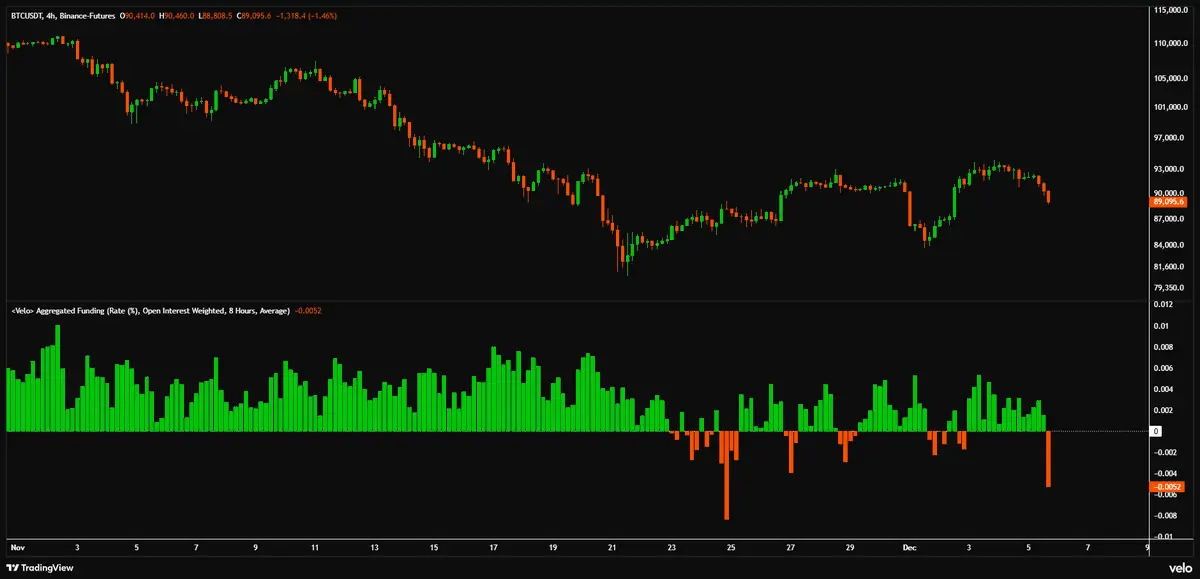1200x579 pixels.
Task: Click the 11 date label on time axis
Action: click(315, 548)
